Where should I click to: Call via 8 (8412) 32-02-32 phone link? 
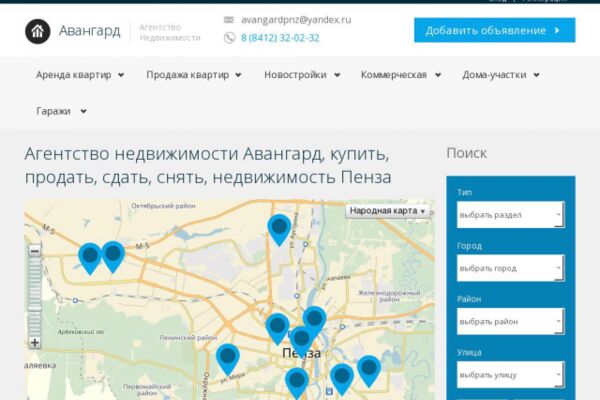(280, 38)
